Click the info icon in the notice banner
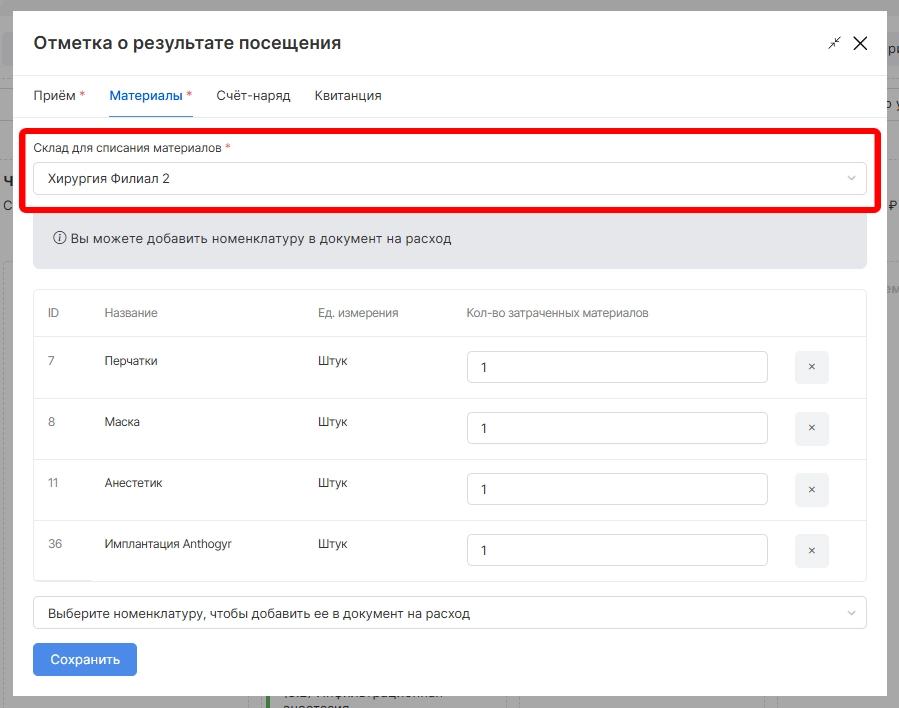 (x=59, y=239)
